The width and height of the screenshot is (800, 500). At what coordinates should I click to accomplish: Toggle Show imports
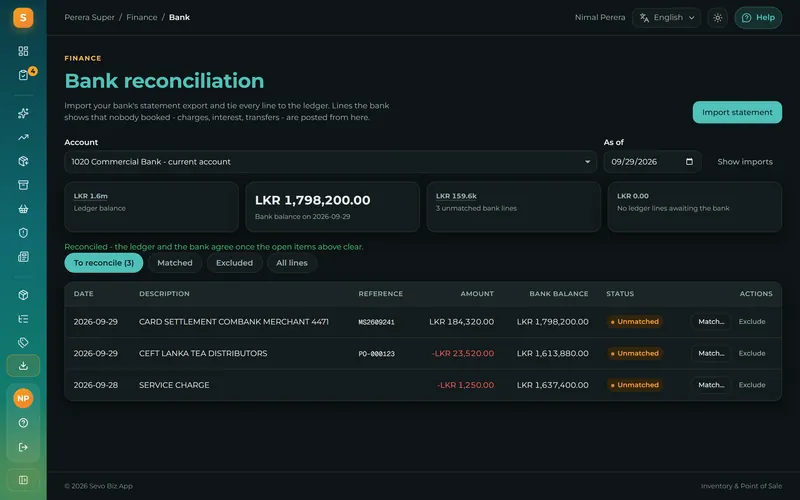coord(744,162)
